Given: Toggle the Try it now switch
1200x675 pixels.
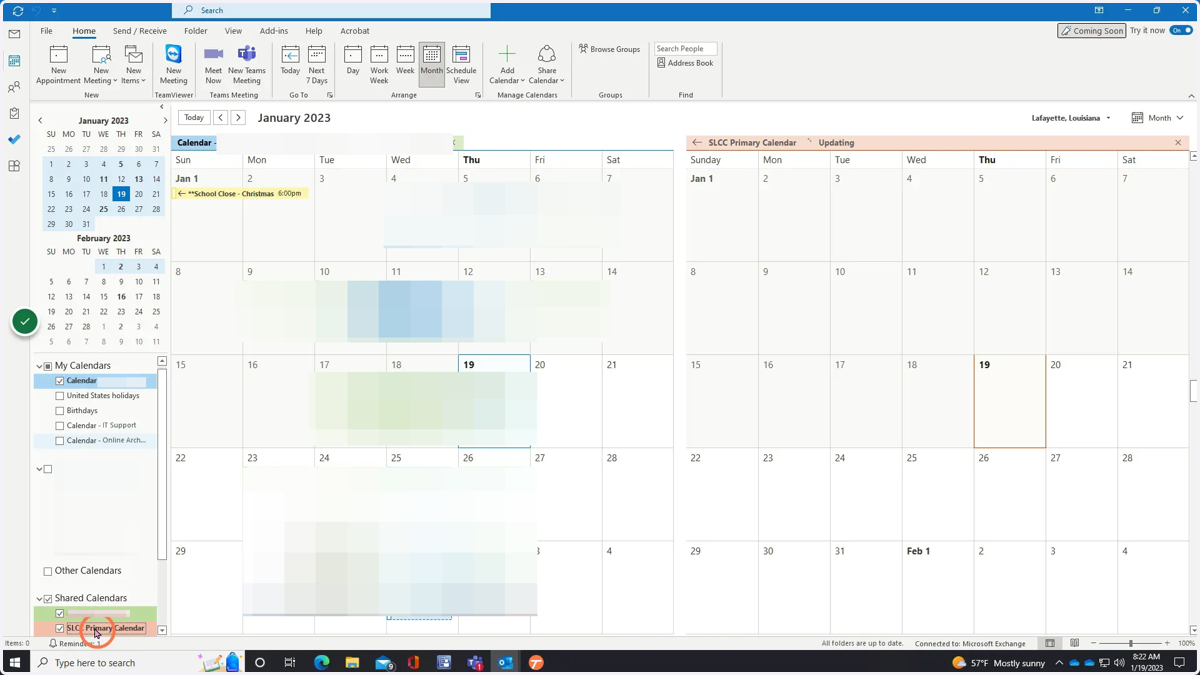Looking at the screenshot, I should pyautogui.click(x=1181, y=31).
